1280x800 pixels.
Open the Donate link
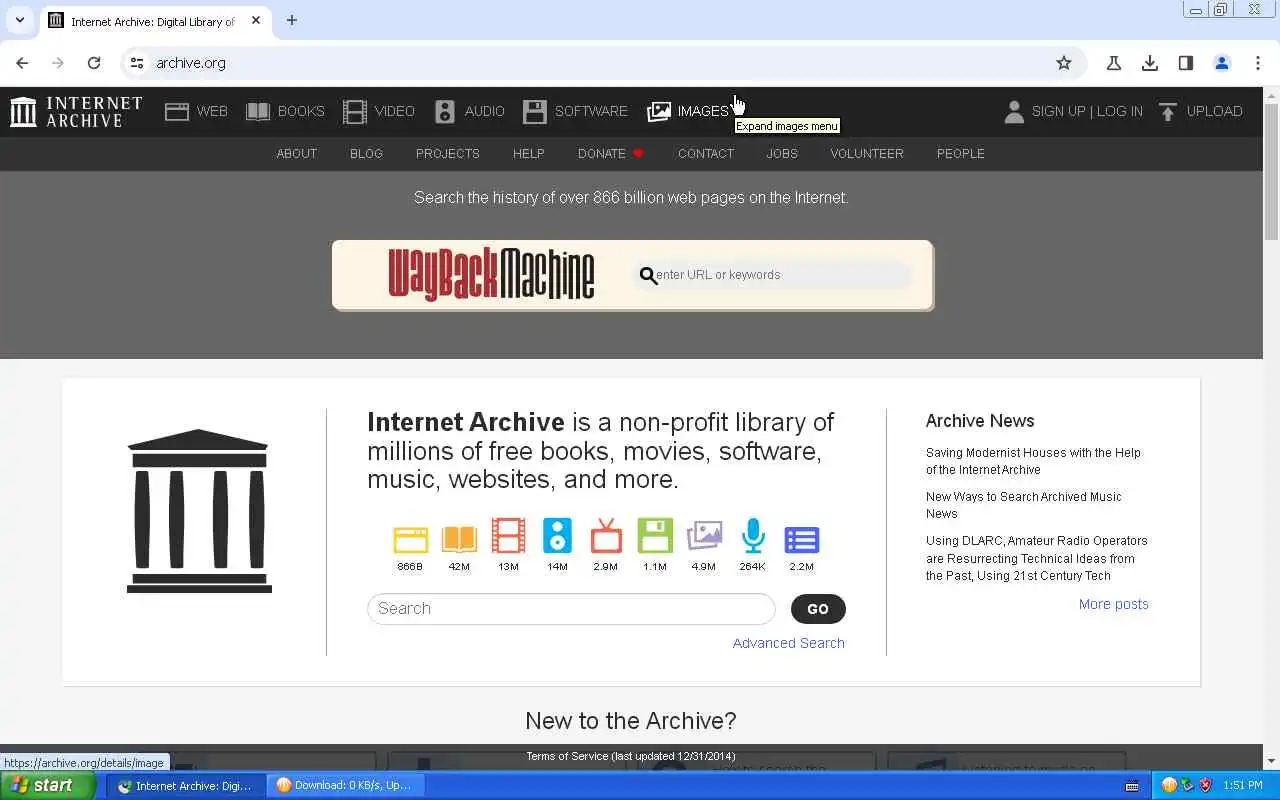tap(610, 153)
